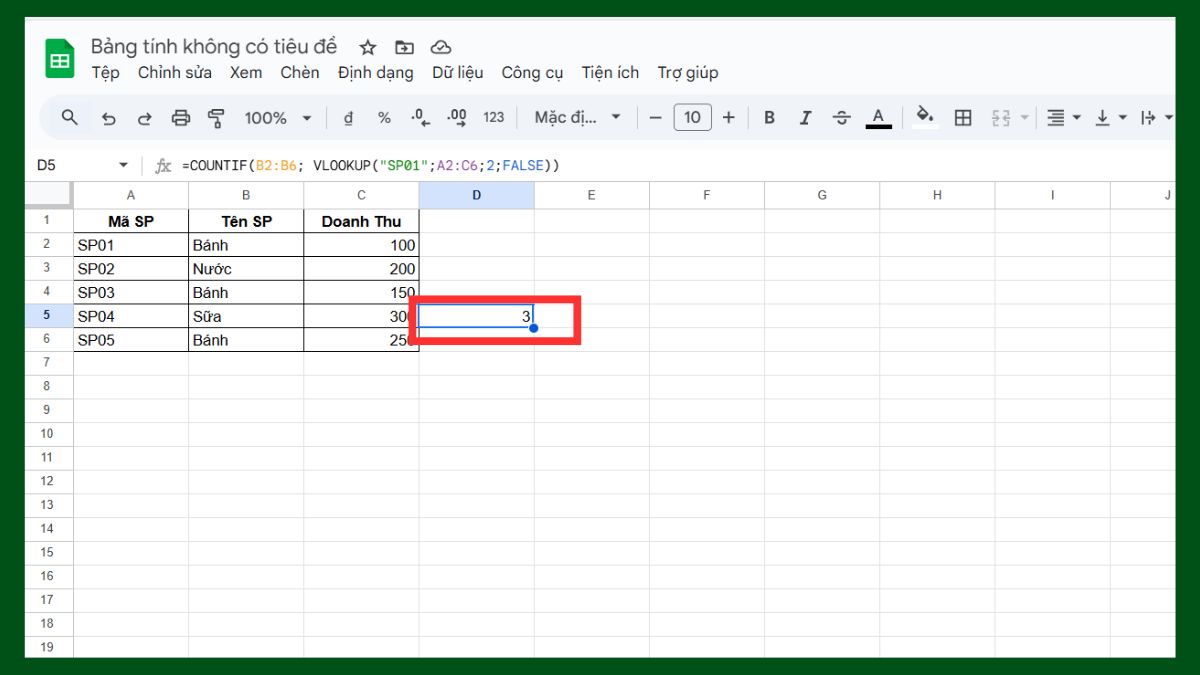Select the cell with value 100
Screen dimensions: 1200x675
tap(361, 245)
